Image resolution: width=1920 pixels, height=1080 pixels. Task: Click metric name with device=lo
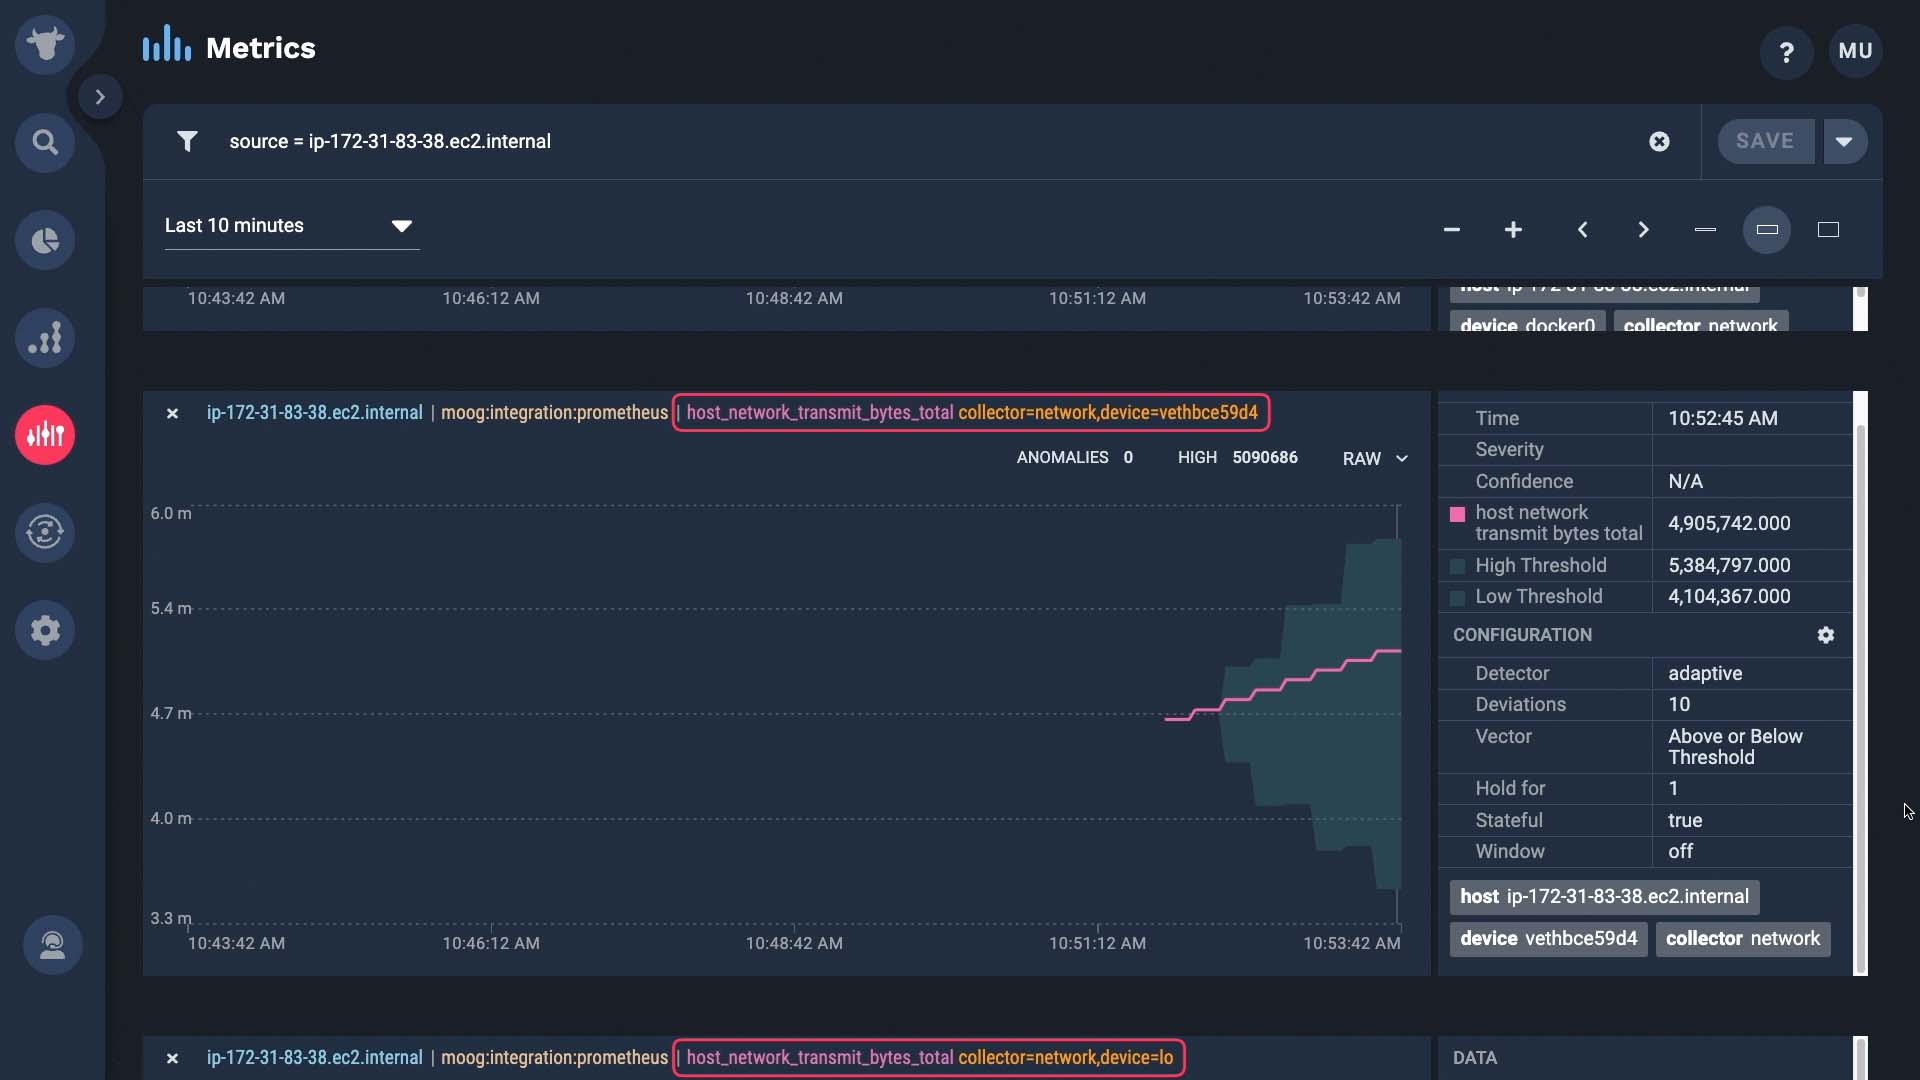click(x=929, y=1057)
